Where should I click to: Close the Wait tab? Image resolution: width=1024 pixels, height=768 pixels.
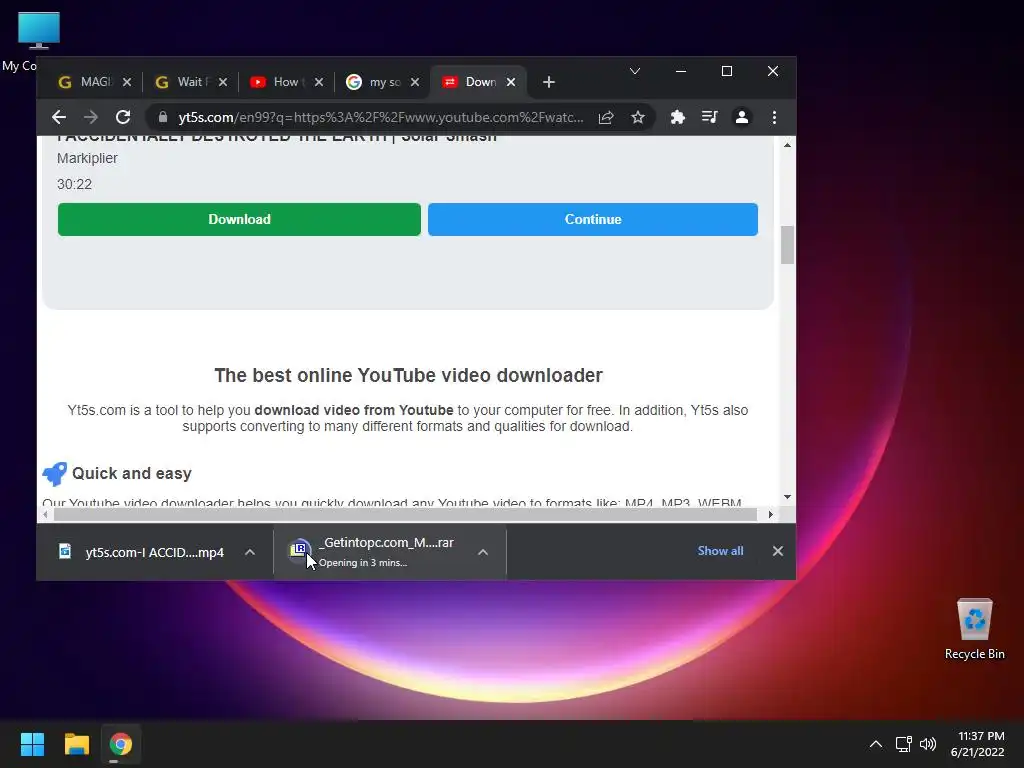223,82
